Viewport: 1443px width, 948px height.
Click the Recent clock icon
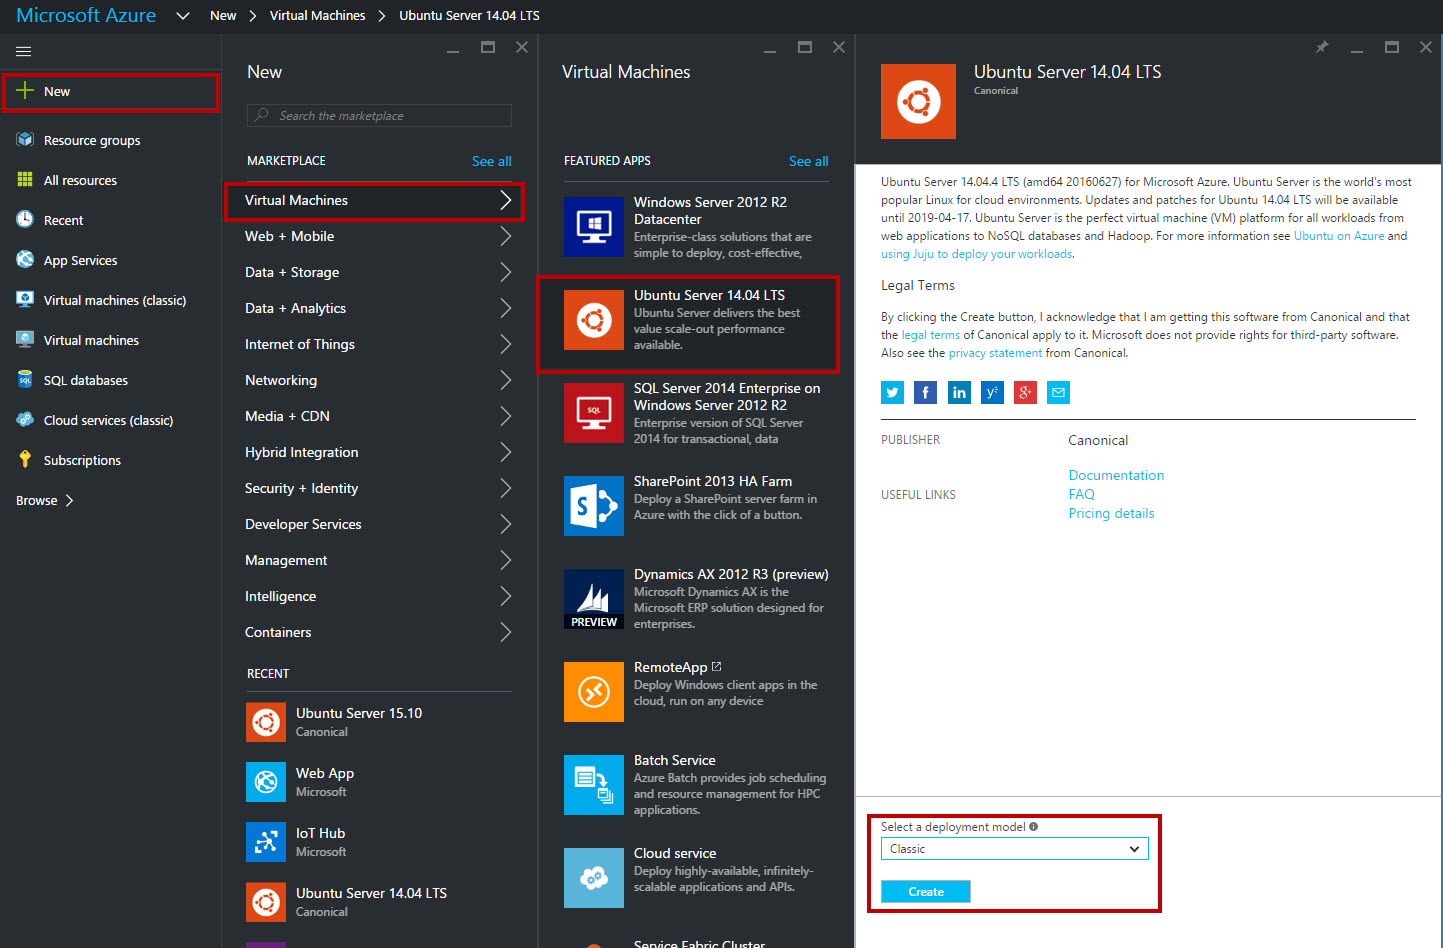click(25, 220)
